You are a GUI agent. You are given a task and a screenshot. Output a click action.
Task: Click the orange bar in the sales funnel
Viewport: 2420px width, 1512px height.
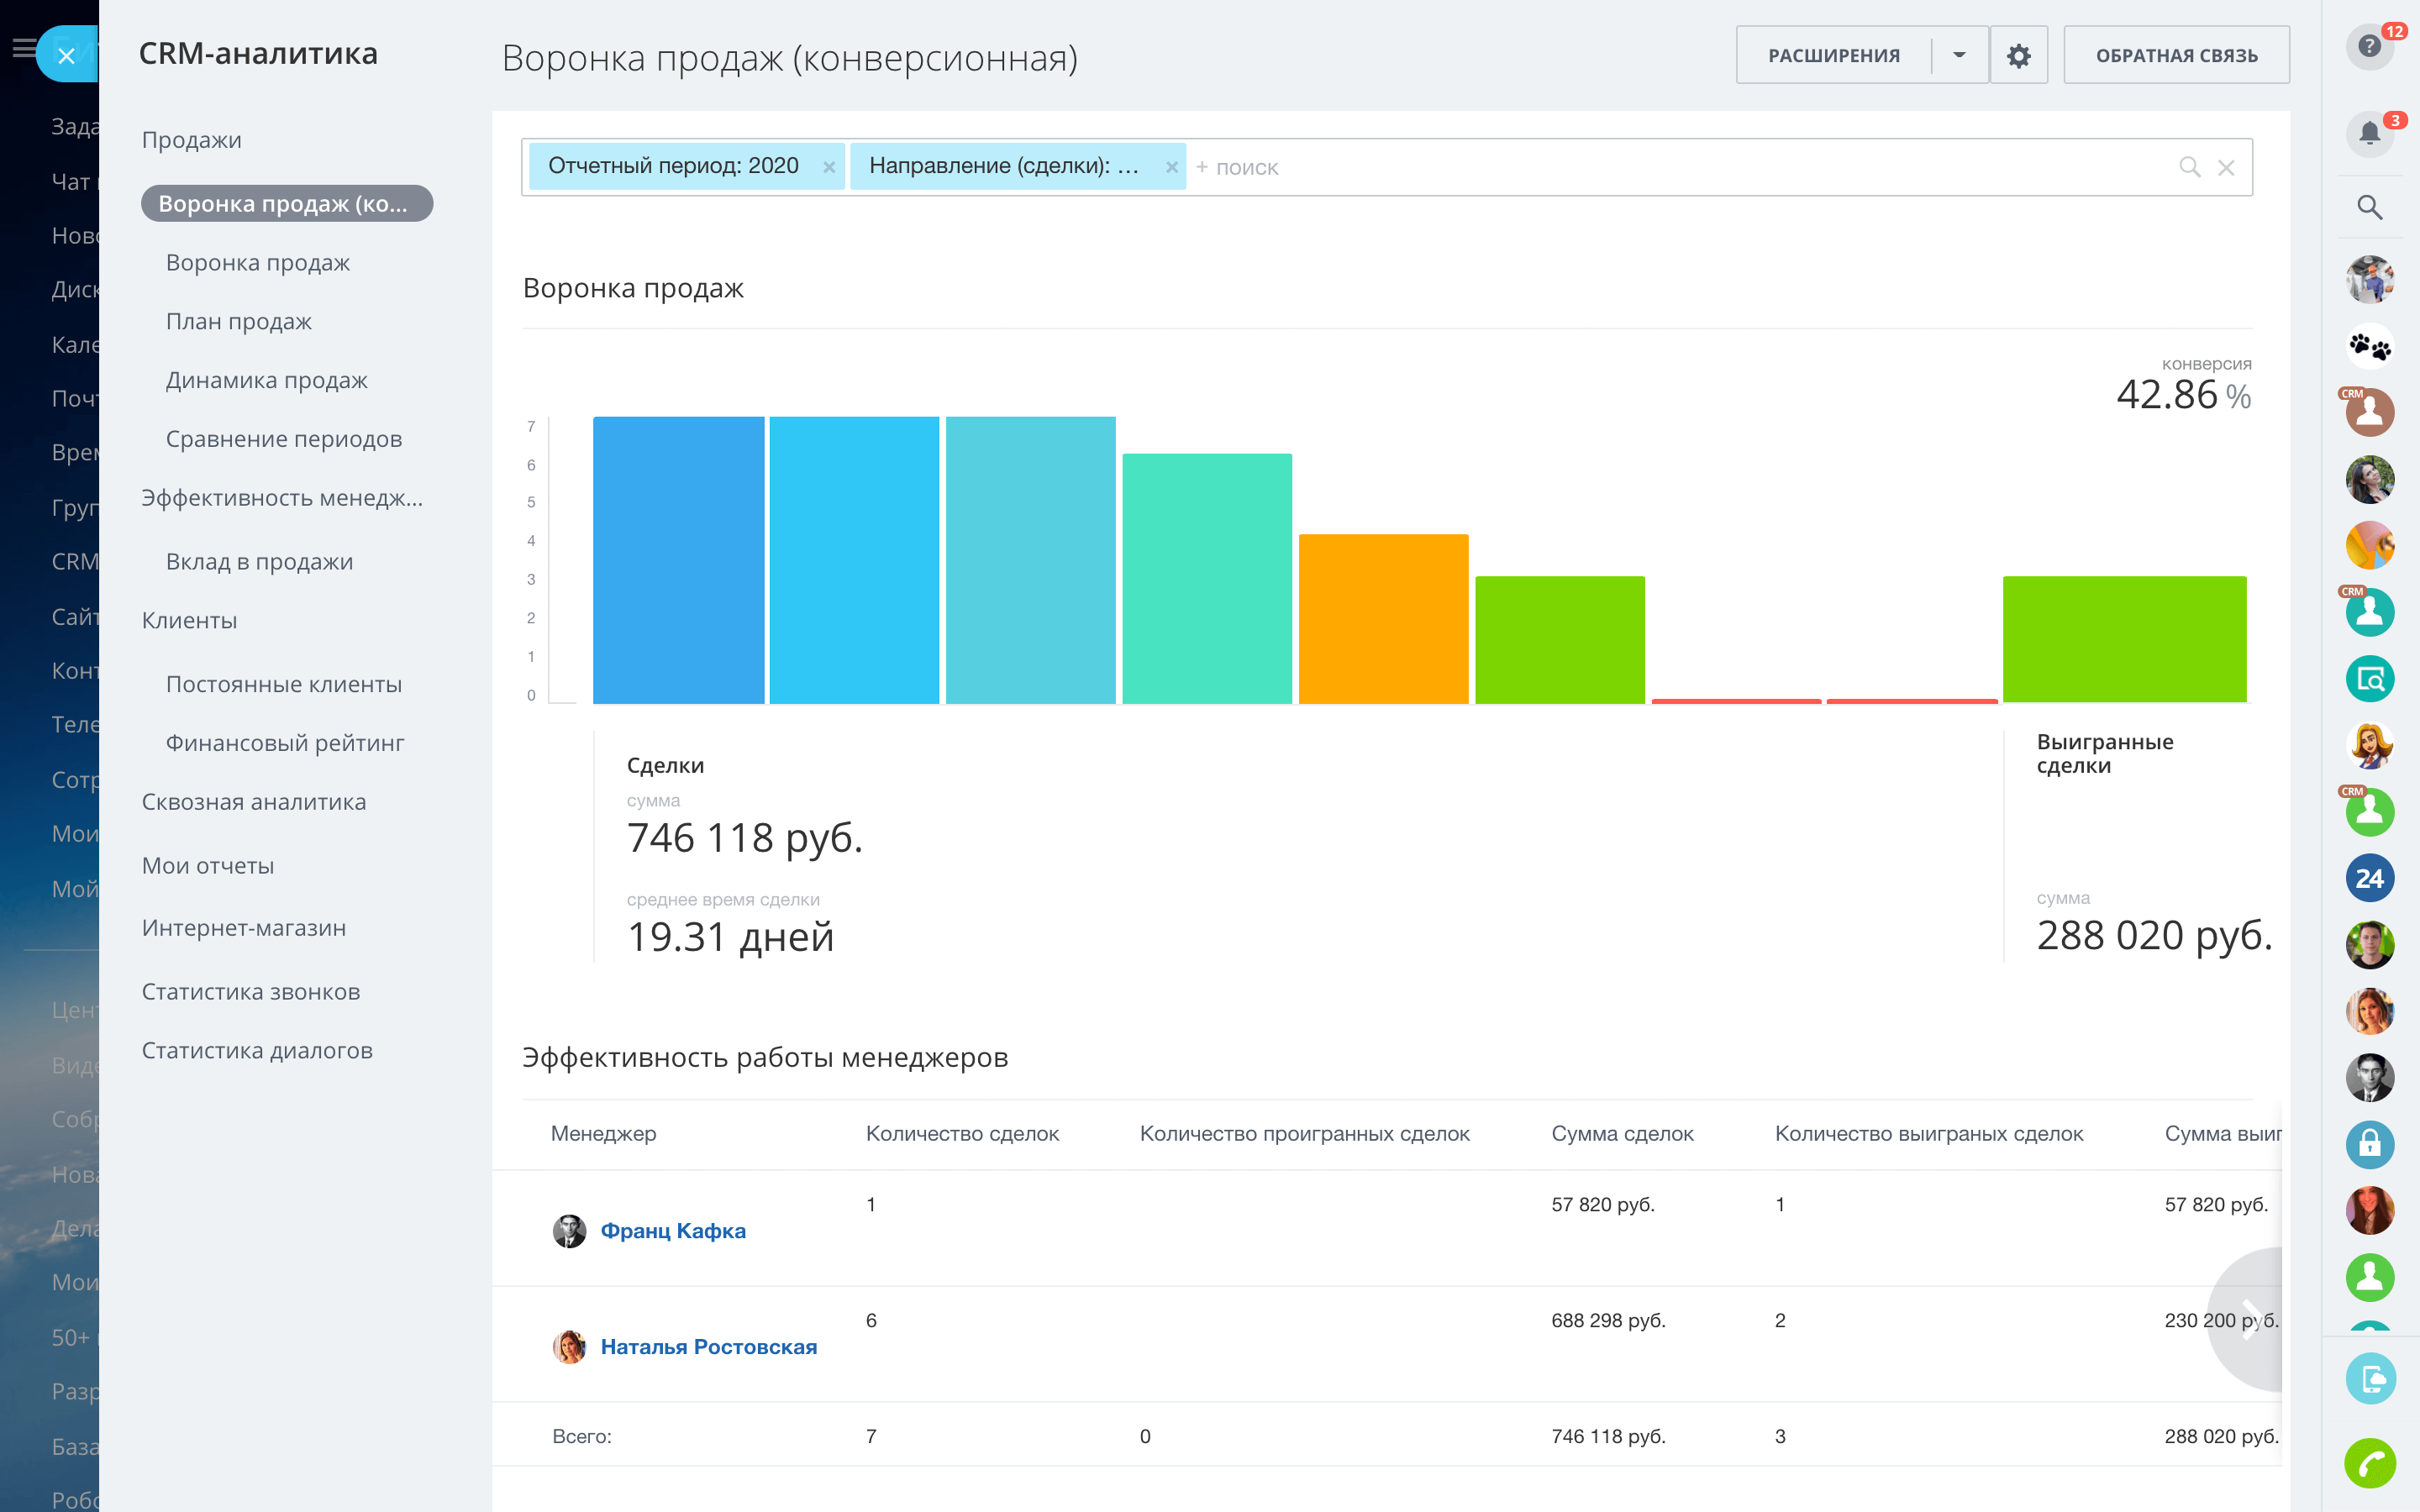point(1384,615)
